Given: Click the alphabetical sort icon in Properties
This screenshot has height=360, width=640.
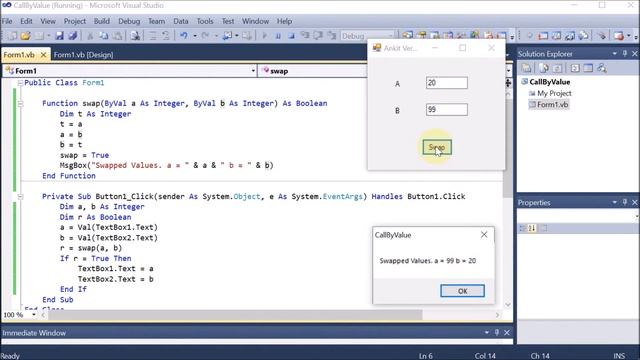Looking at the screenshot, I should (x=531, y=228).
